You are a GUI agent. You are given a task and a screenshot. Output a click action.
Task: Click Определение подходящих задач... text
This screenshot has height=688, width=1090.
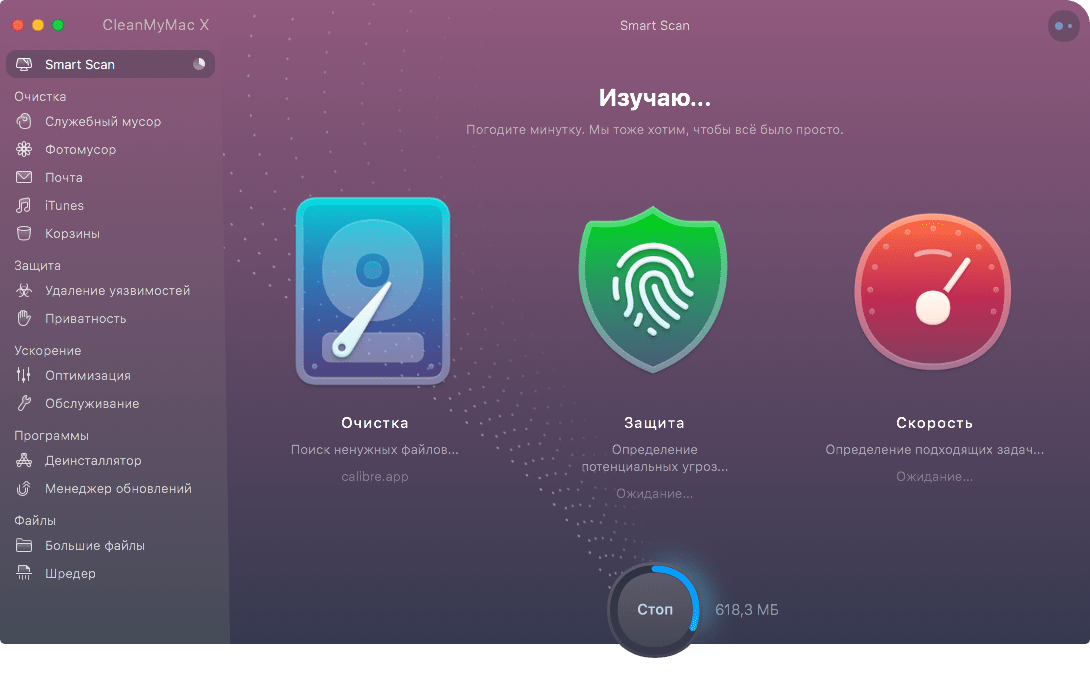pos(934,450)
